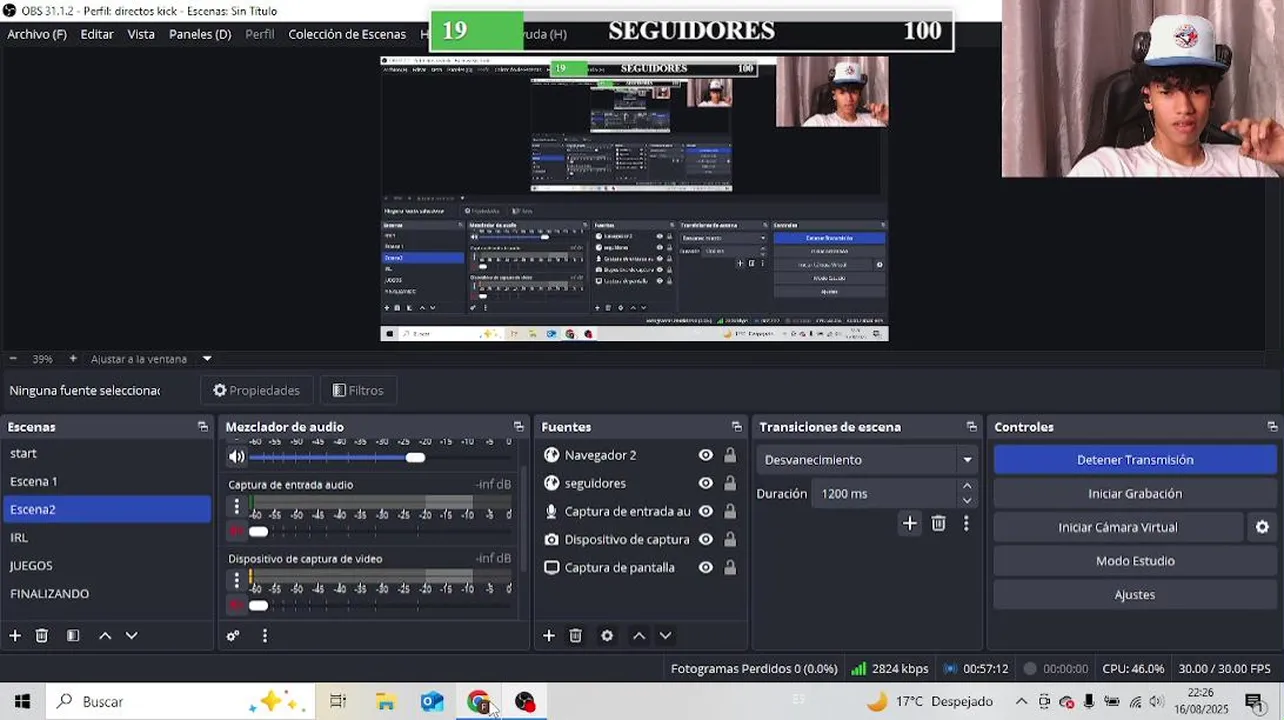Toggle lock on Captura de entrada audio source
Image resolution: width=1284 pixels, height=720 pixels.
point(730,511)
